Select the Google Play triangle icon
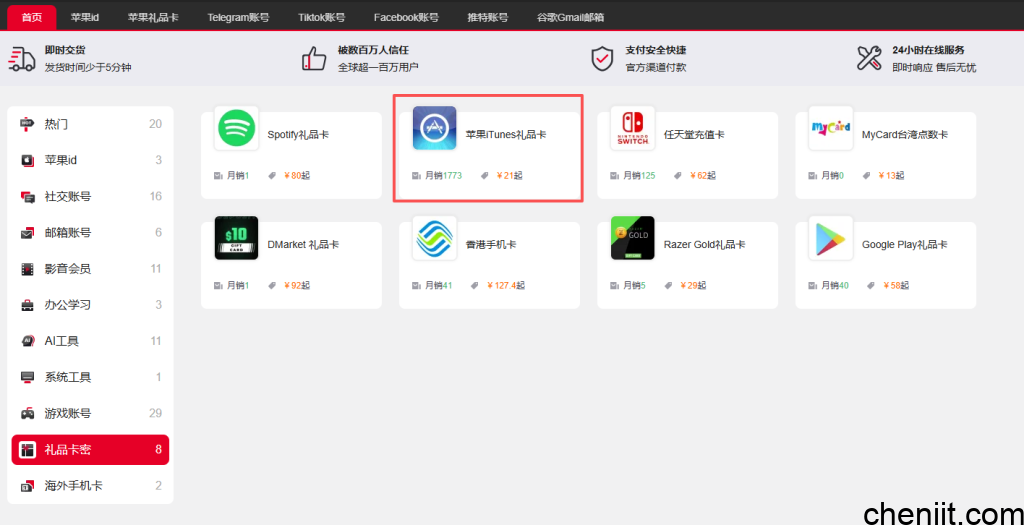The width and height of the screenshot is (1024, 525). tap(830, 238)
